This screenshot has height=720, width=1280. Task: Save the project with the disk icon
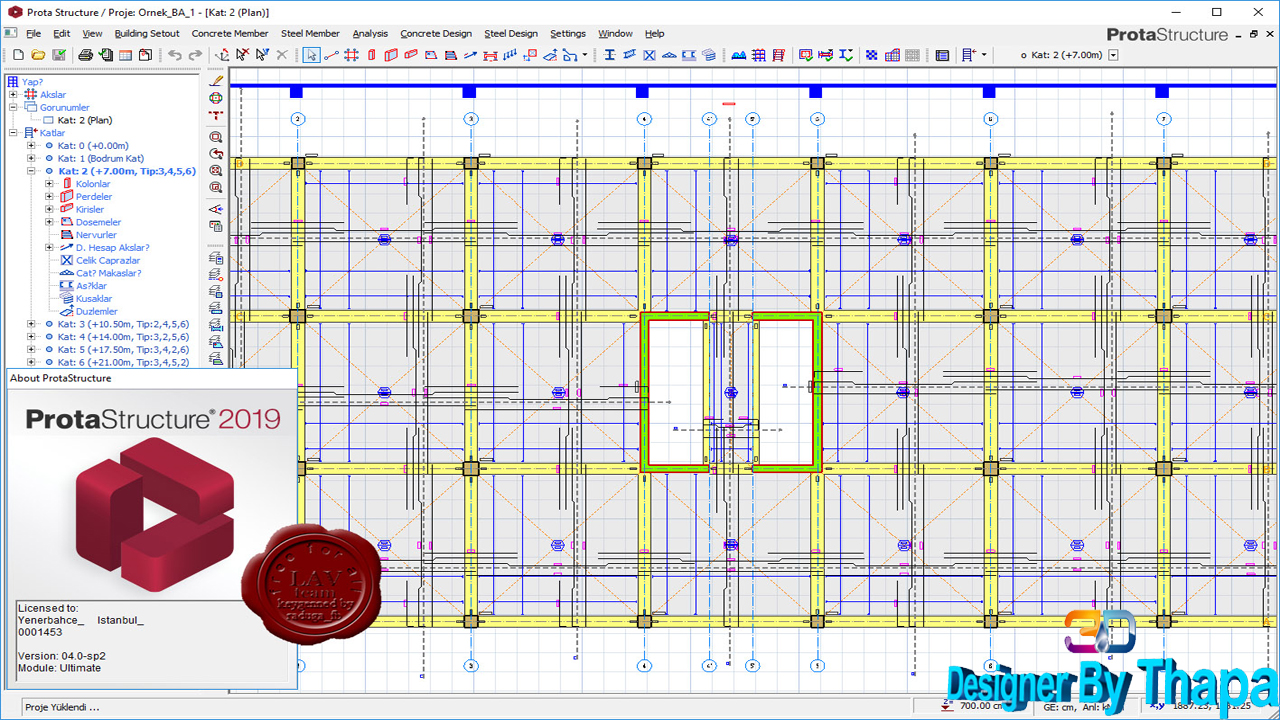point(59,55)
